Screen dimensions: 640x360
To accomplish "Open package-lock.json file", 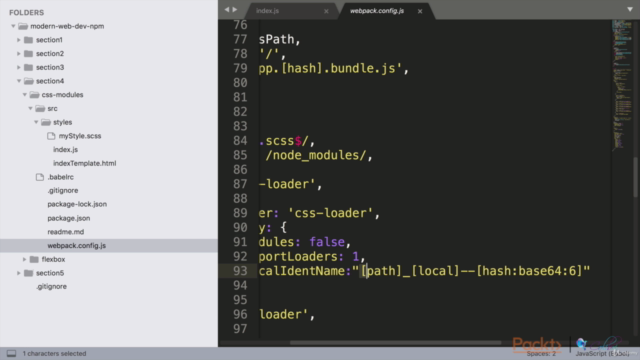I will [x=77, y=204].
